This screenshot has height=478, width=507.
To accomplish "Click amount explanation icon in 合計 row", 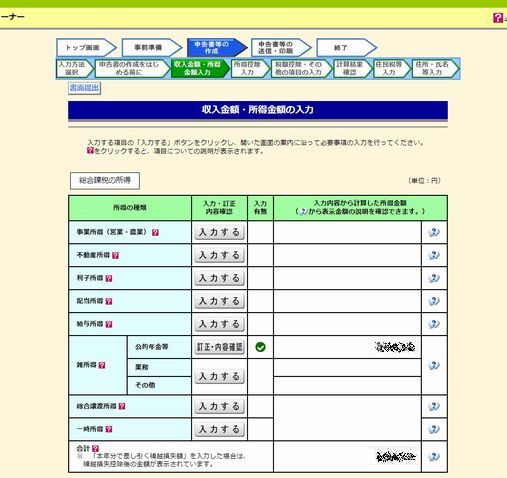I will [434, 457].
